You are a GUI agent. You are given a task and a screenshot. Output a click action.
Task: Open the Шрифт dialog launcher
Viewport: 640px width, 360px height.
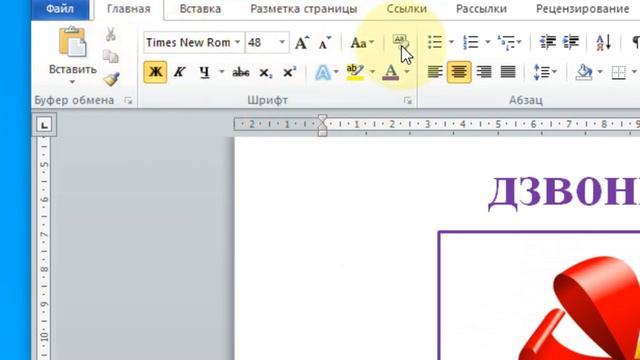point(407,100)
